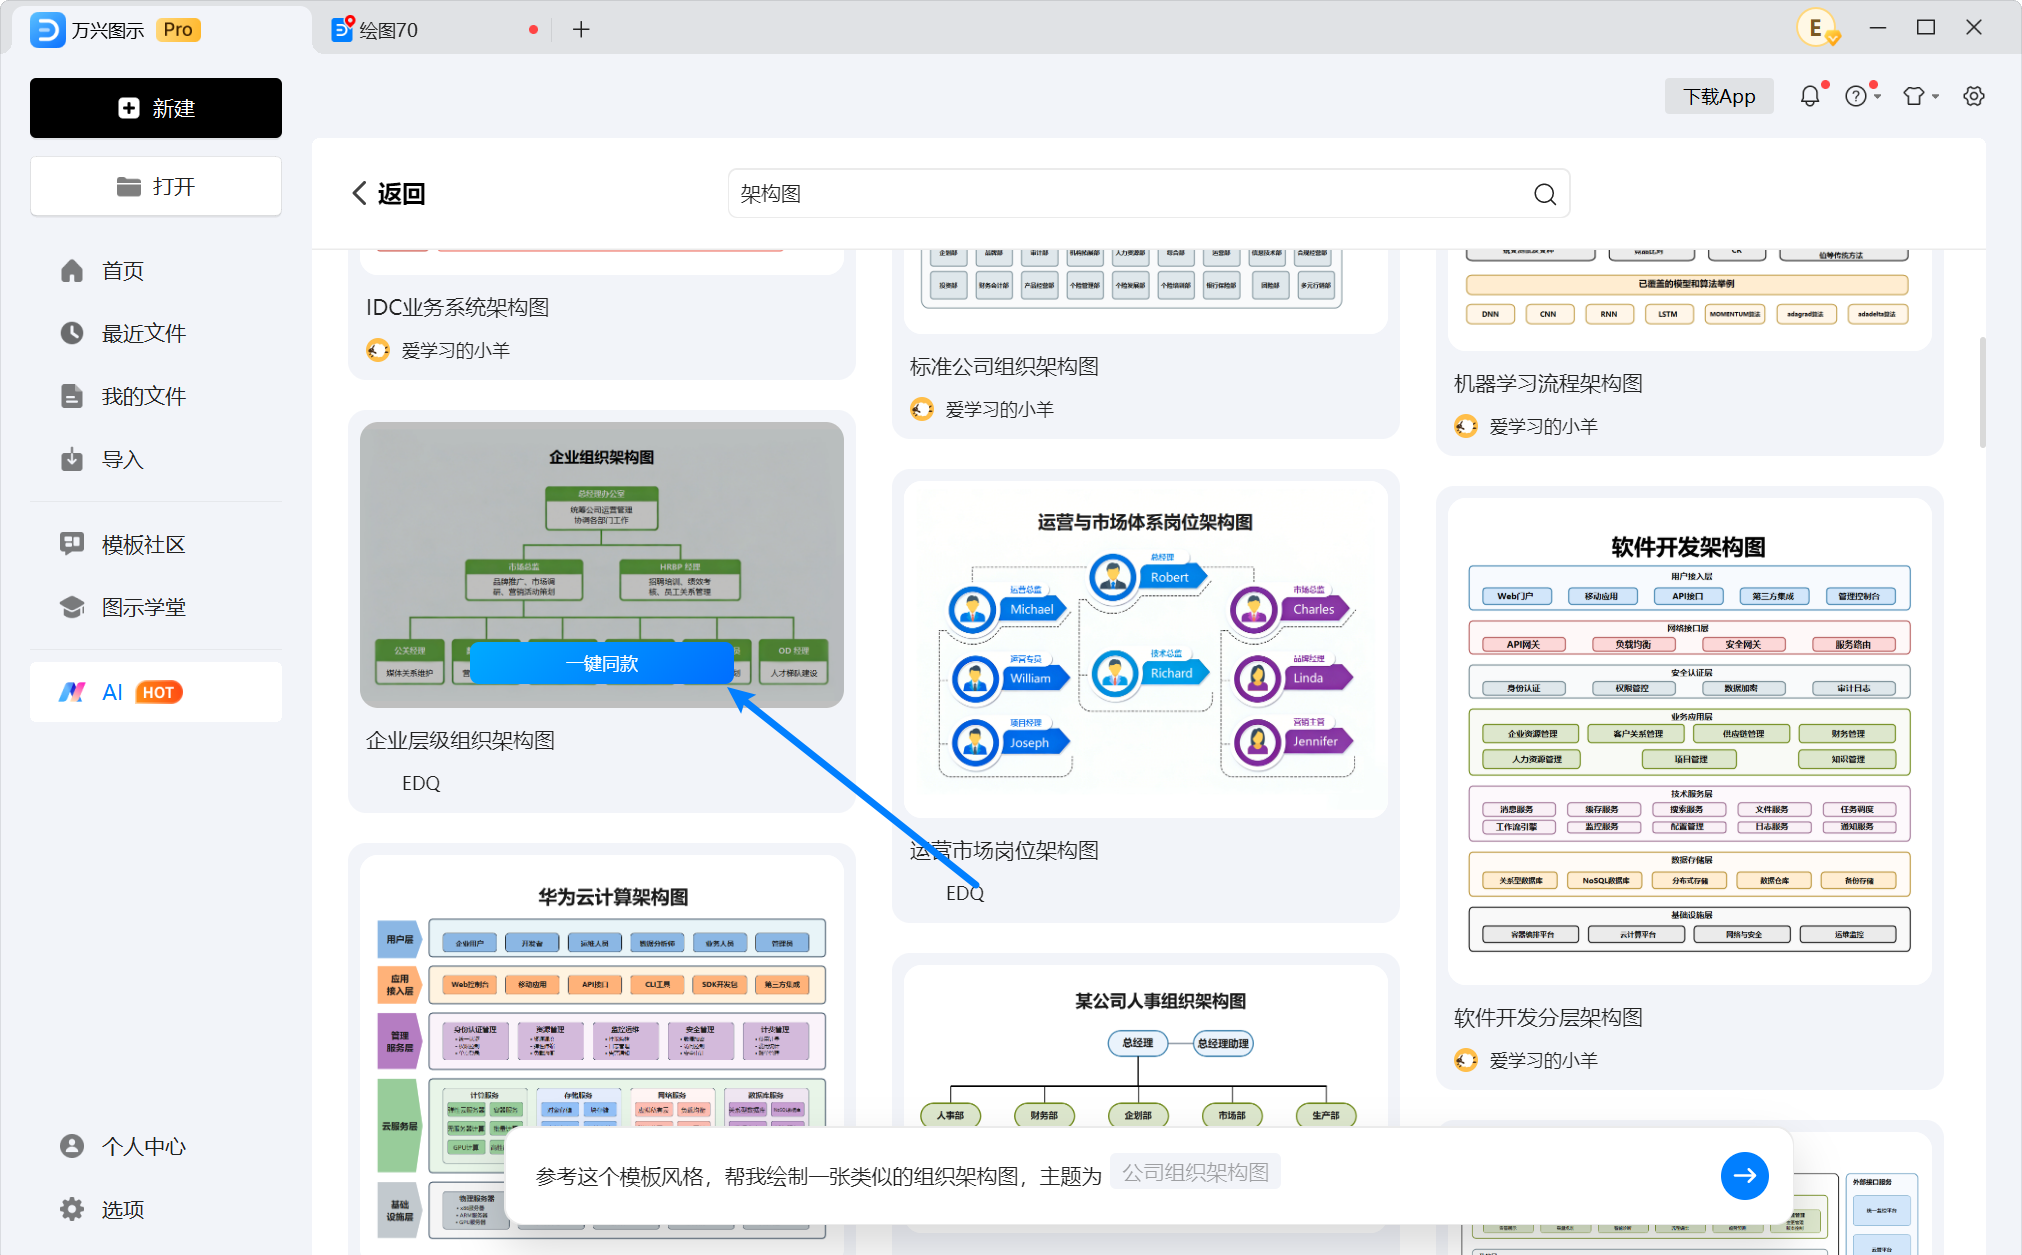Add a new tab with plus icon

pyautogui.click(x=581, y=30)
